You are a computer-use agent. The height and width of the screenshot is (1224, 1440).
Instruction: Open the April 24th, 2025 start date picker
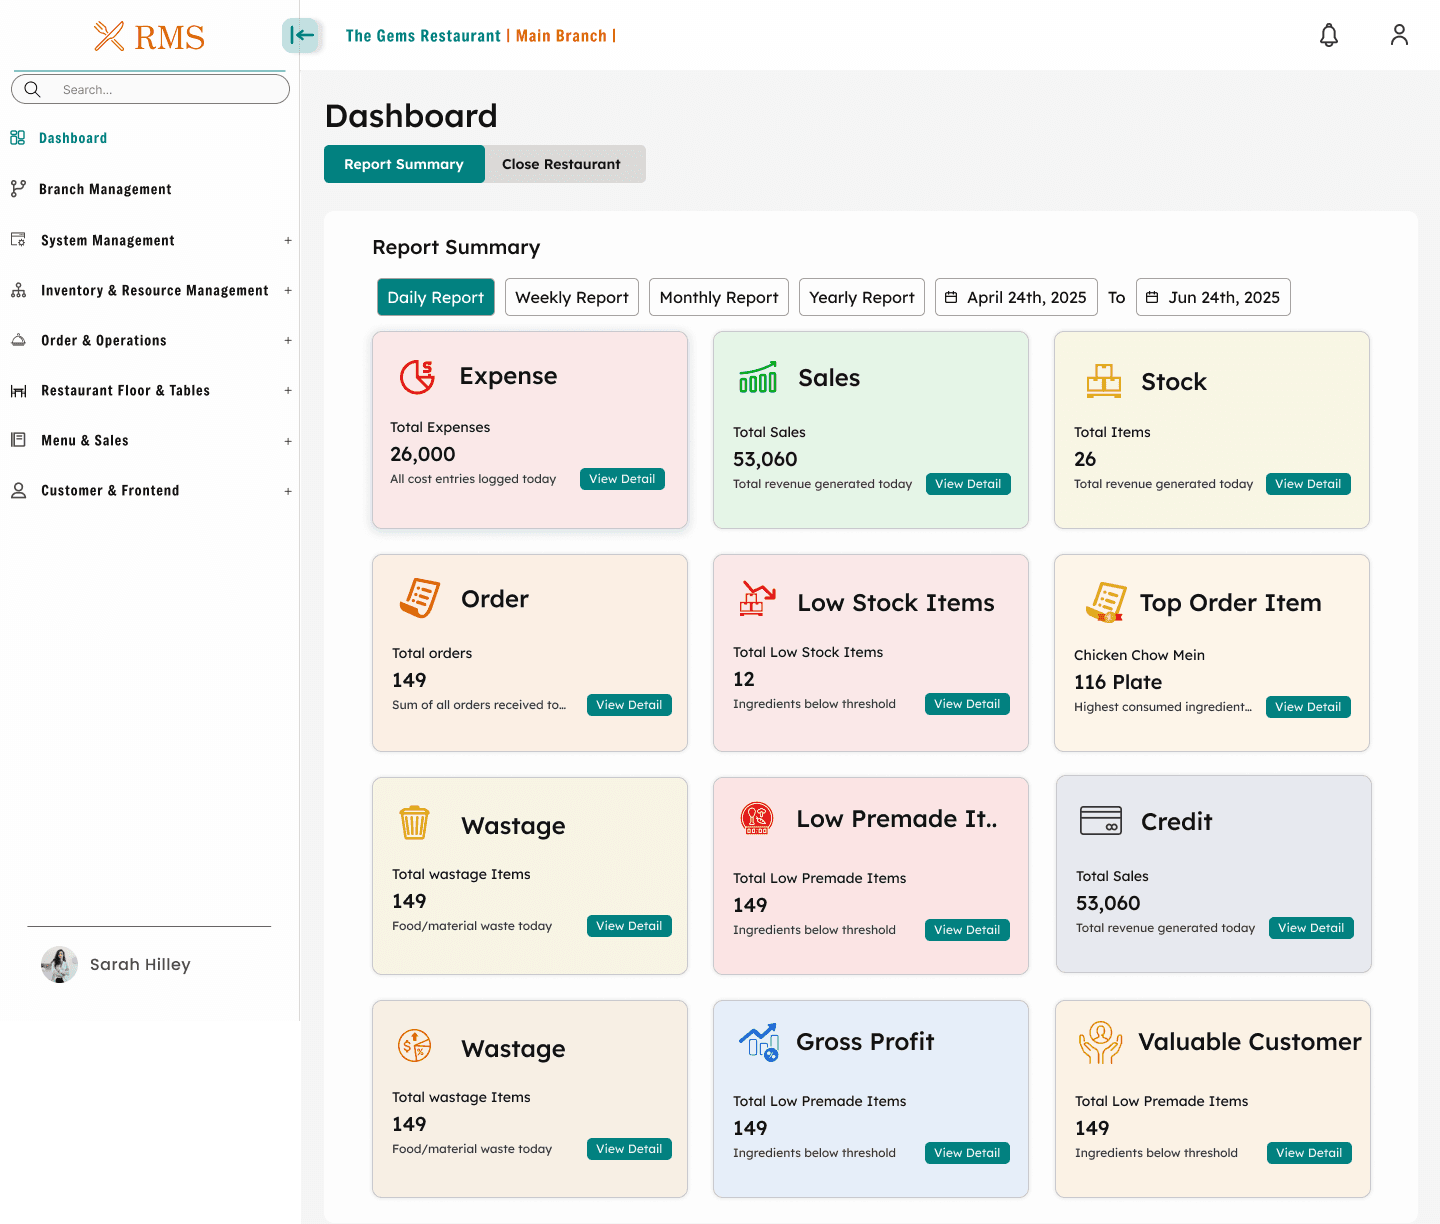1016,297
